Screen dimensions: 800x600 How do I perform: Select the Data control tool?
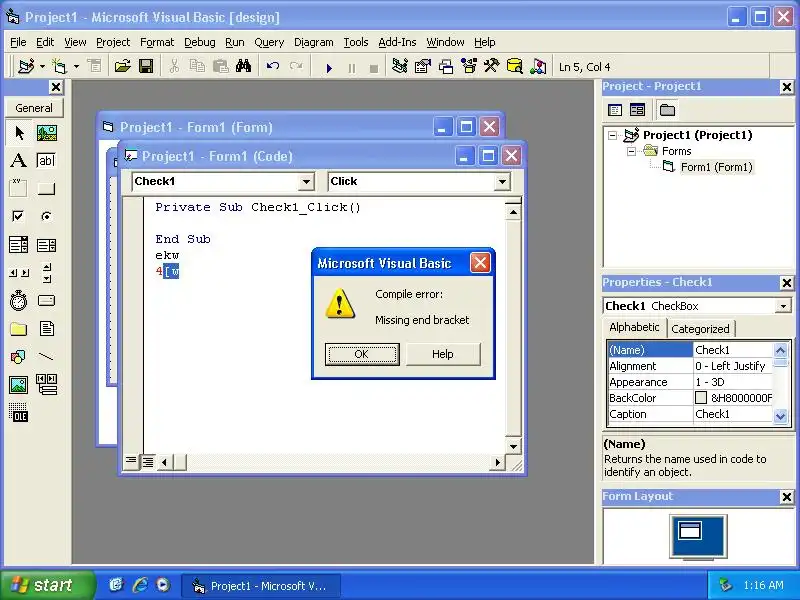[x=46, y=384]
